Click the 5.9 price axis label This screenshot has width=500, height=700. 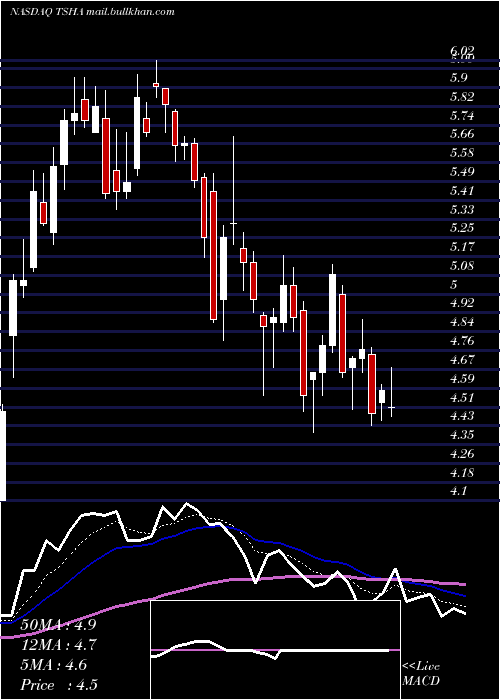458,78
